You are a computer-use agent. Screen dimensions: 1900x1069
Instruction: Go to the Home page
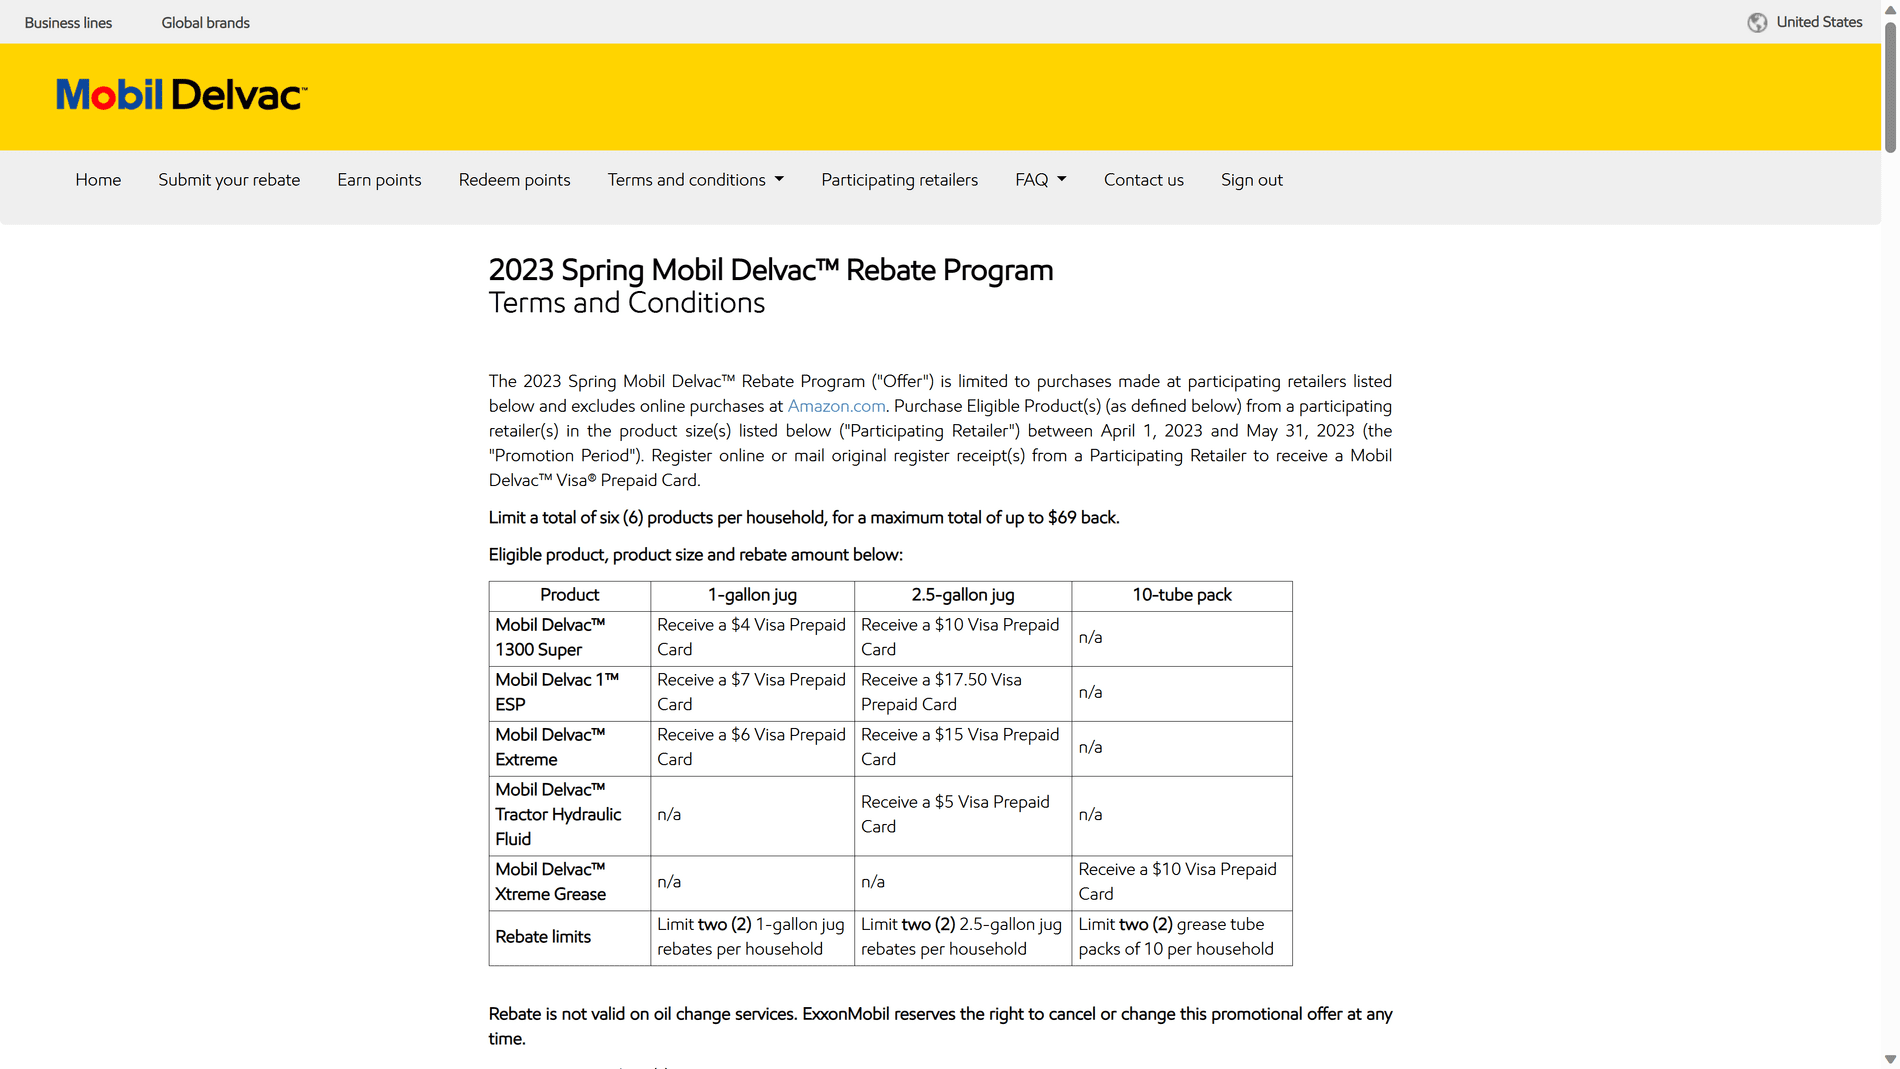point(98,180)
